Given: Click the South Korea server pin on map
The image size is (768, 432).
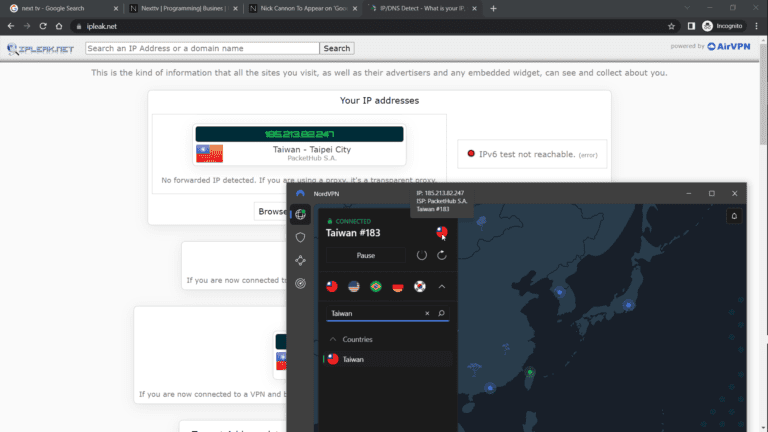Looking at the screenshot, I should [559, 292].
